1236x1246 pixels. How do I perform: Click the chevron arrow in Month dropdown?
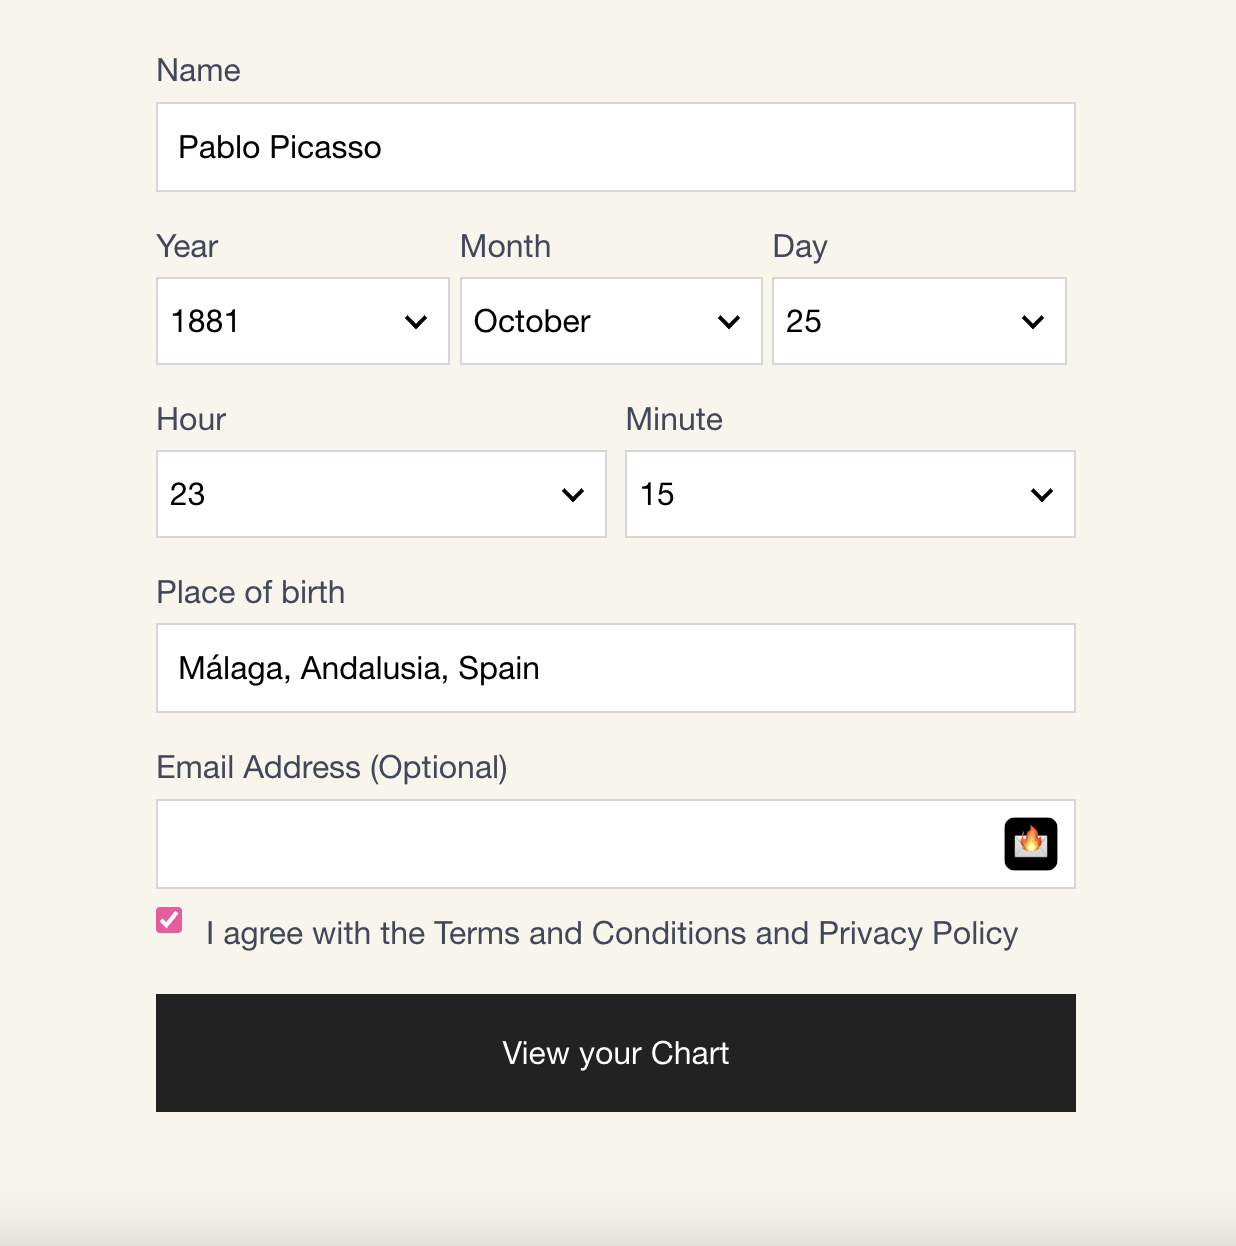pyautogui.click(x=729, y=322)
